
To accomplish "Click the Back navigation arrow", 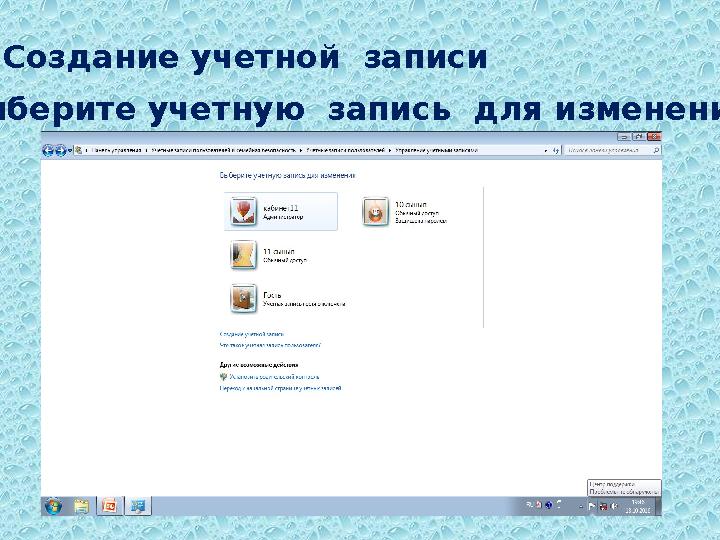I will pyautogui.click(x=48, y=150).
